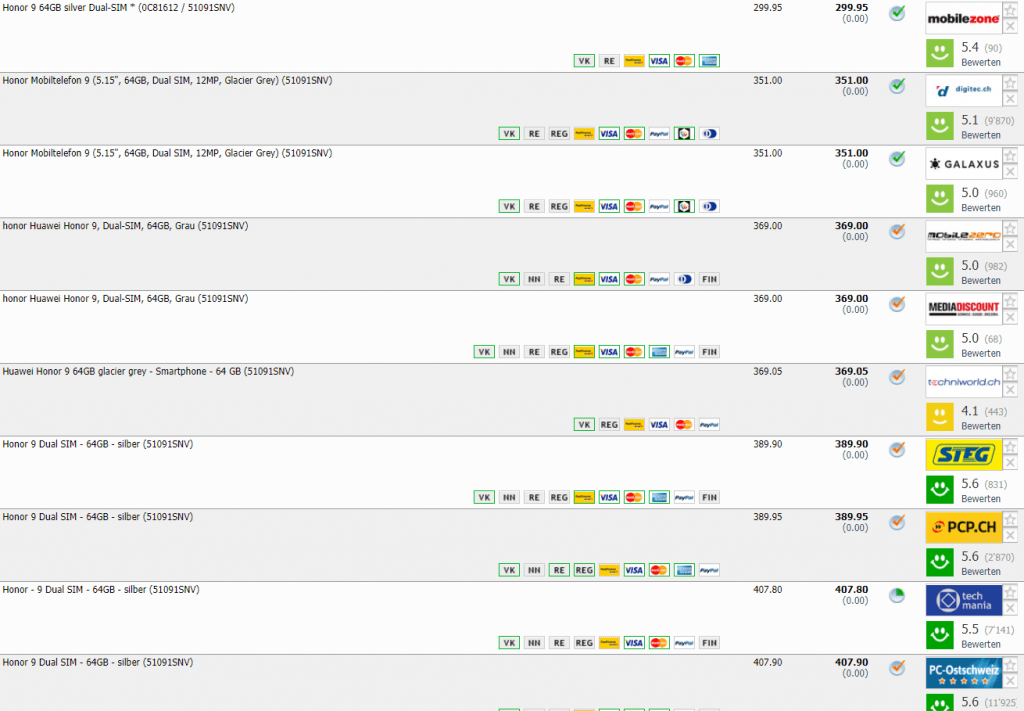Click the X icon next to mobilezone logo
This screenshot has width=1024, height=711.
click(1010, 26)
